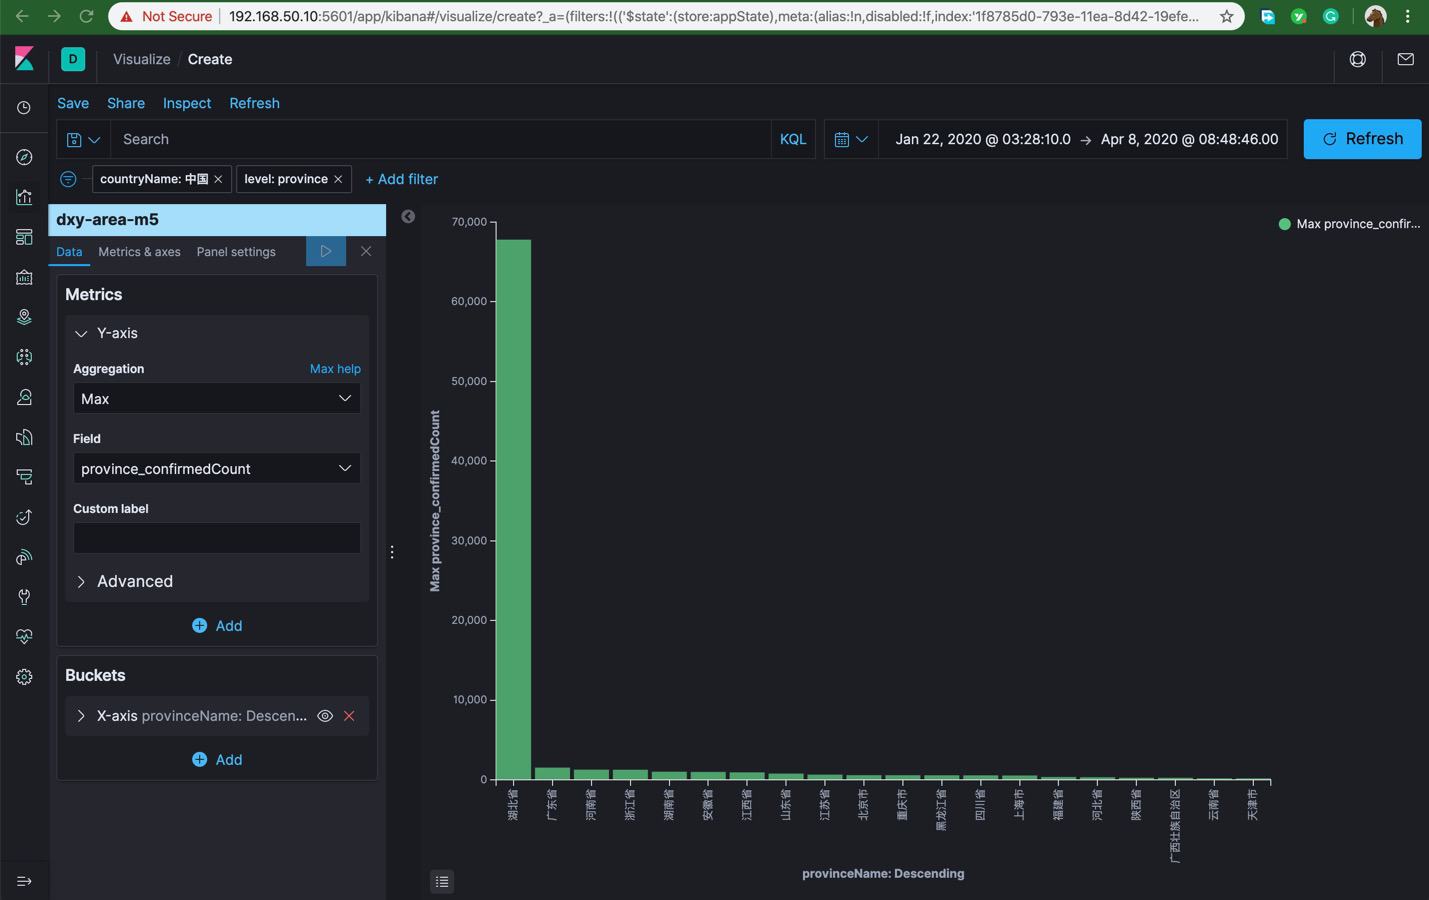Open the Aggregation Max dropdown
Screen dimensions: 1429x900
(x=216, y=399)
